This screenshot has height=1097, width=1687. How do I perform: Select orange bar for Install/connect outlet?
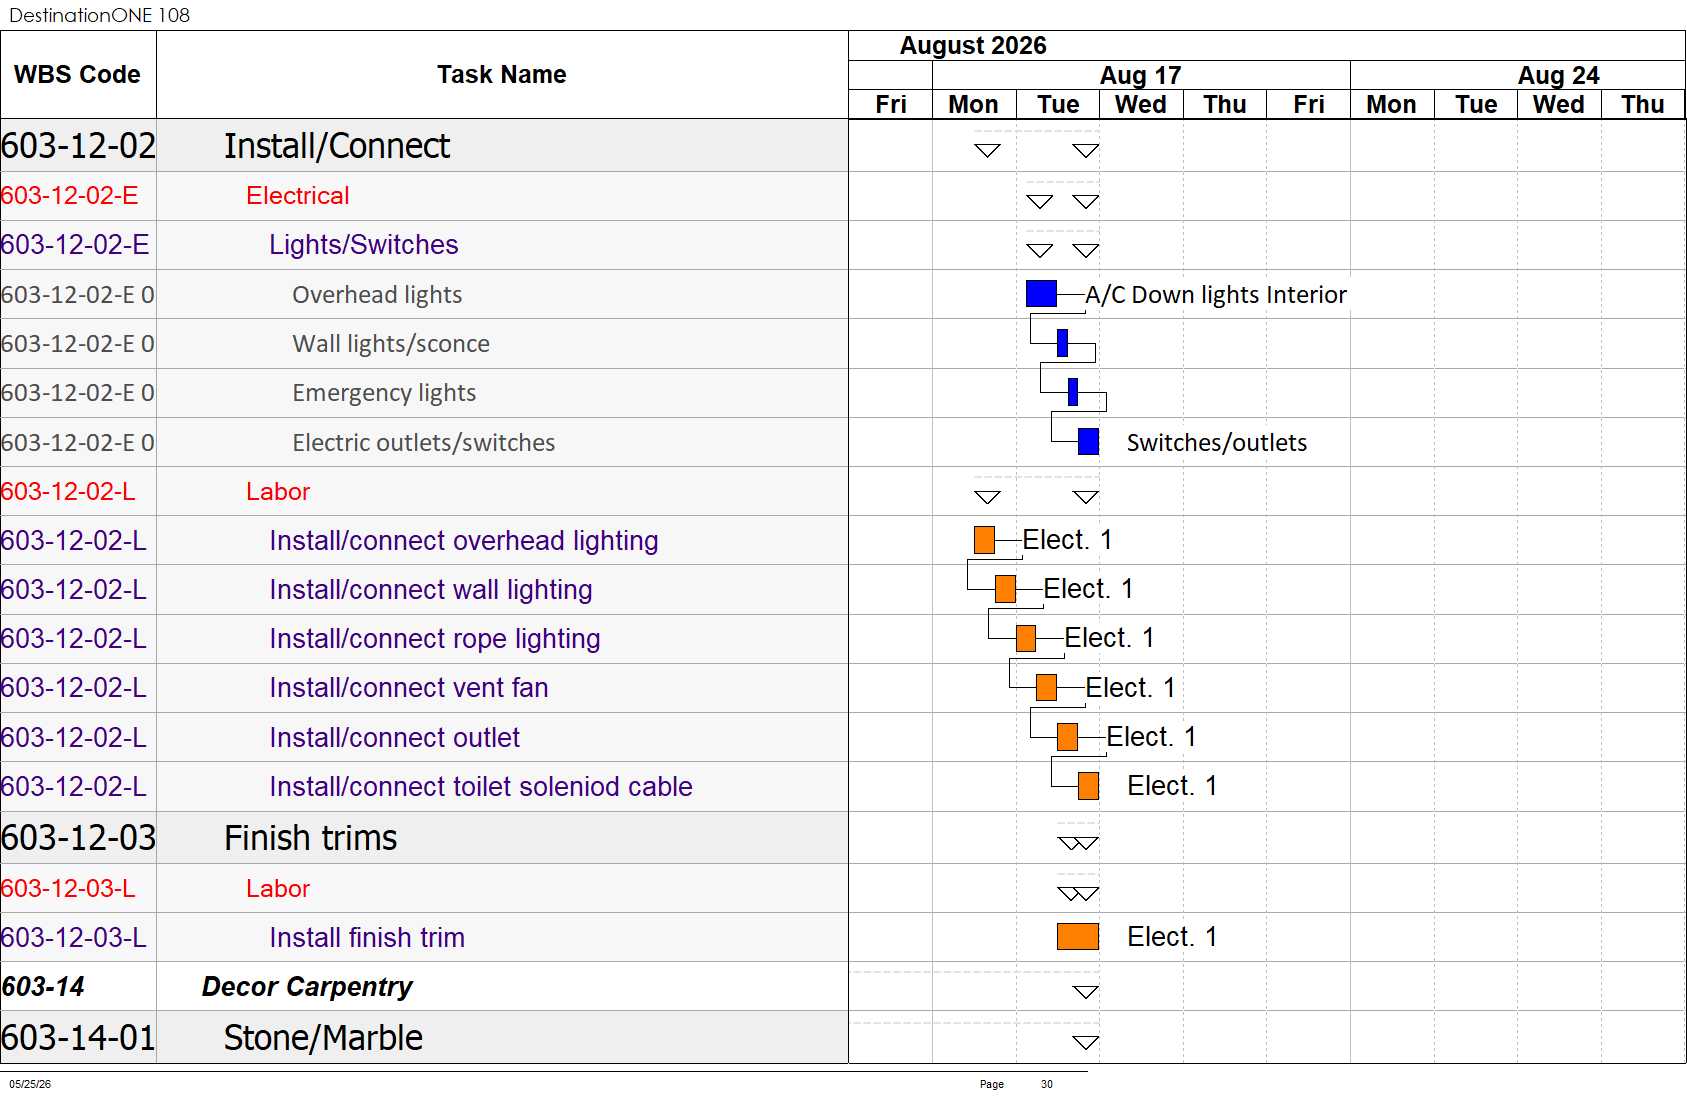tap(1068, 737)
